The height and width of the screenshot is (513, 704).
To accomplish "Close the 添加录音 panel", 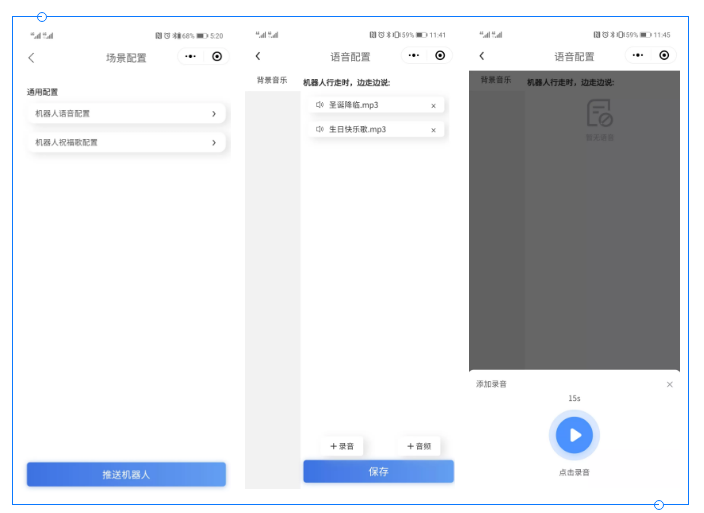I will (669, 385).
